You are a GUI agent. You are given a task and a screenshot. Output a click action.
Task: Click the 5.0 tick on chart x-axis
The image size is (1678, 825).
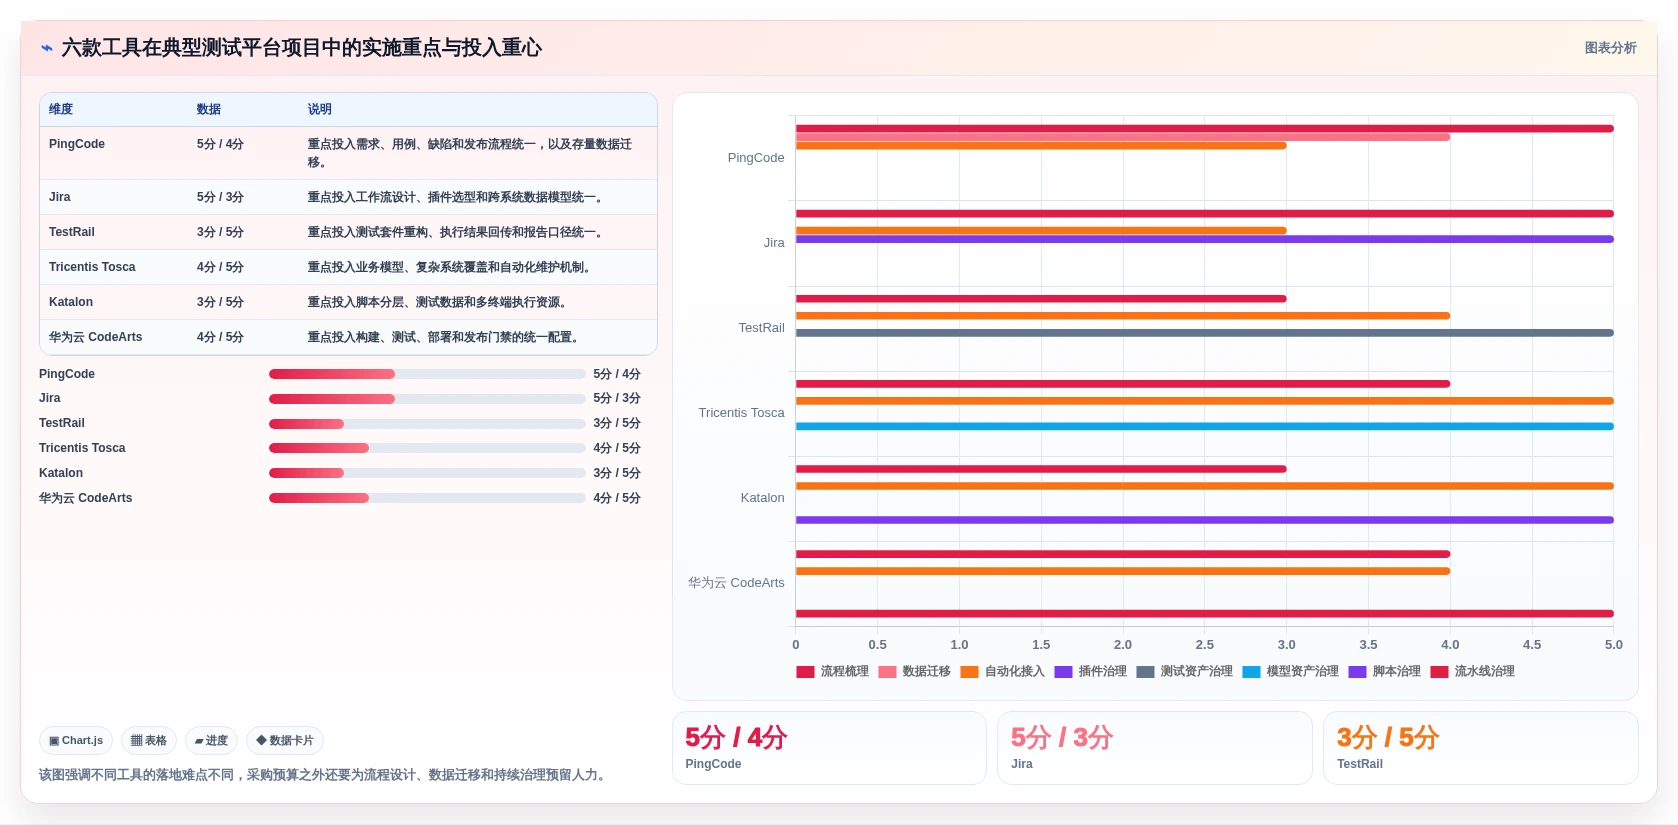coord(1614,645)
